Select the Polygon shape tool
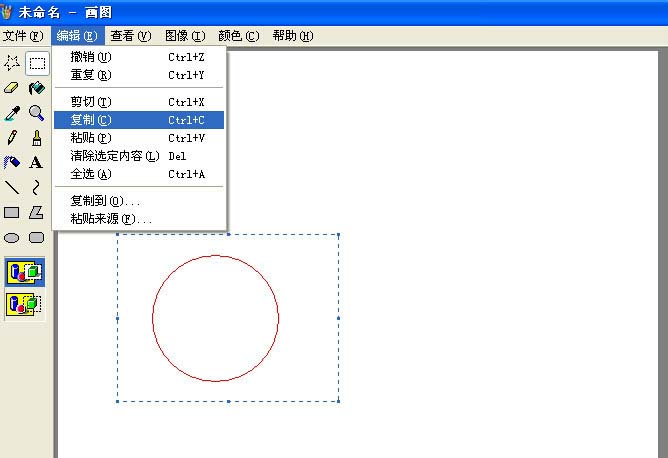Viewport: 668px width, 458px height. [x=37, y=213]
